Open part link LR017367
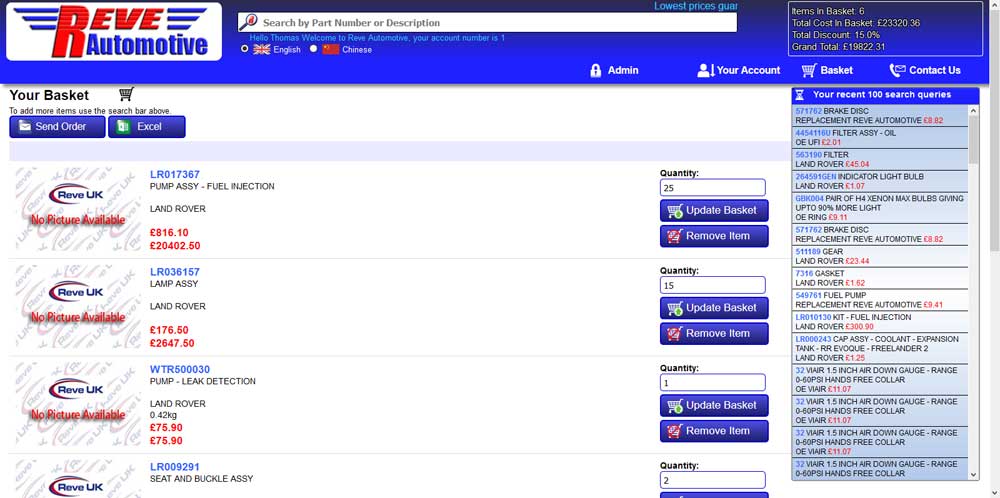 175,174
